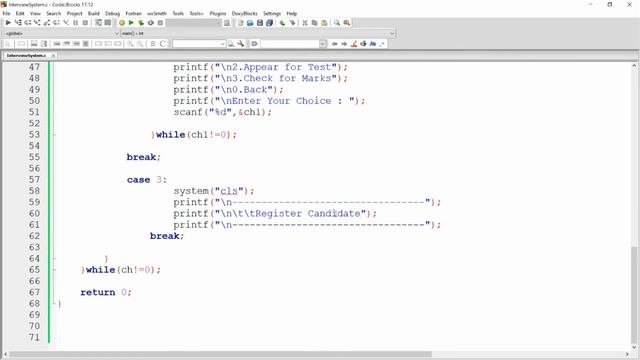
Task: Open the Edit menu
Action: click(x=20, y=13)
